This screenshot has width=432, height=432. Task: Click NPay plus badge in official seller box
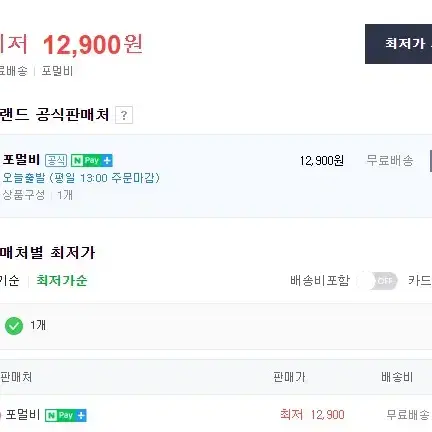92,161
